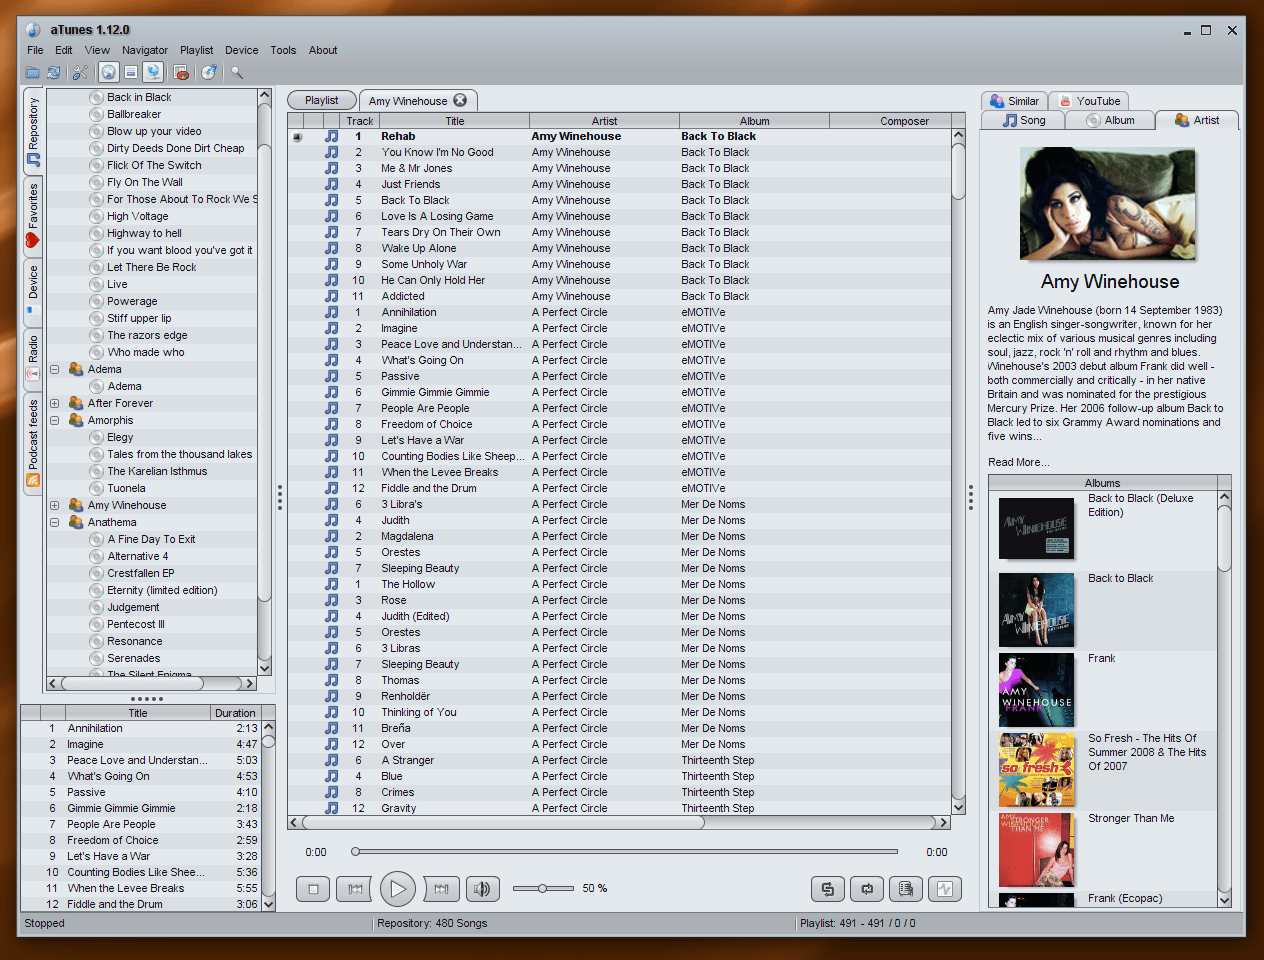
Task: Click the select repository folder icon
Action: (x=33, y=72)
